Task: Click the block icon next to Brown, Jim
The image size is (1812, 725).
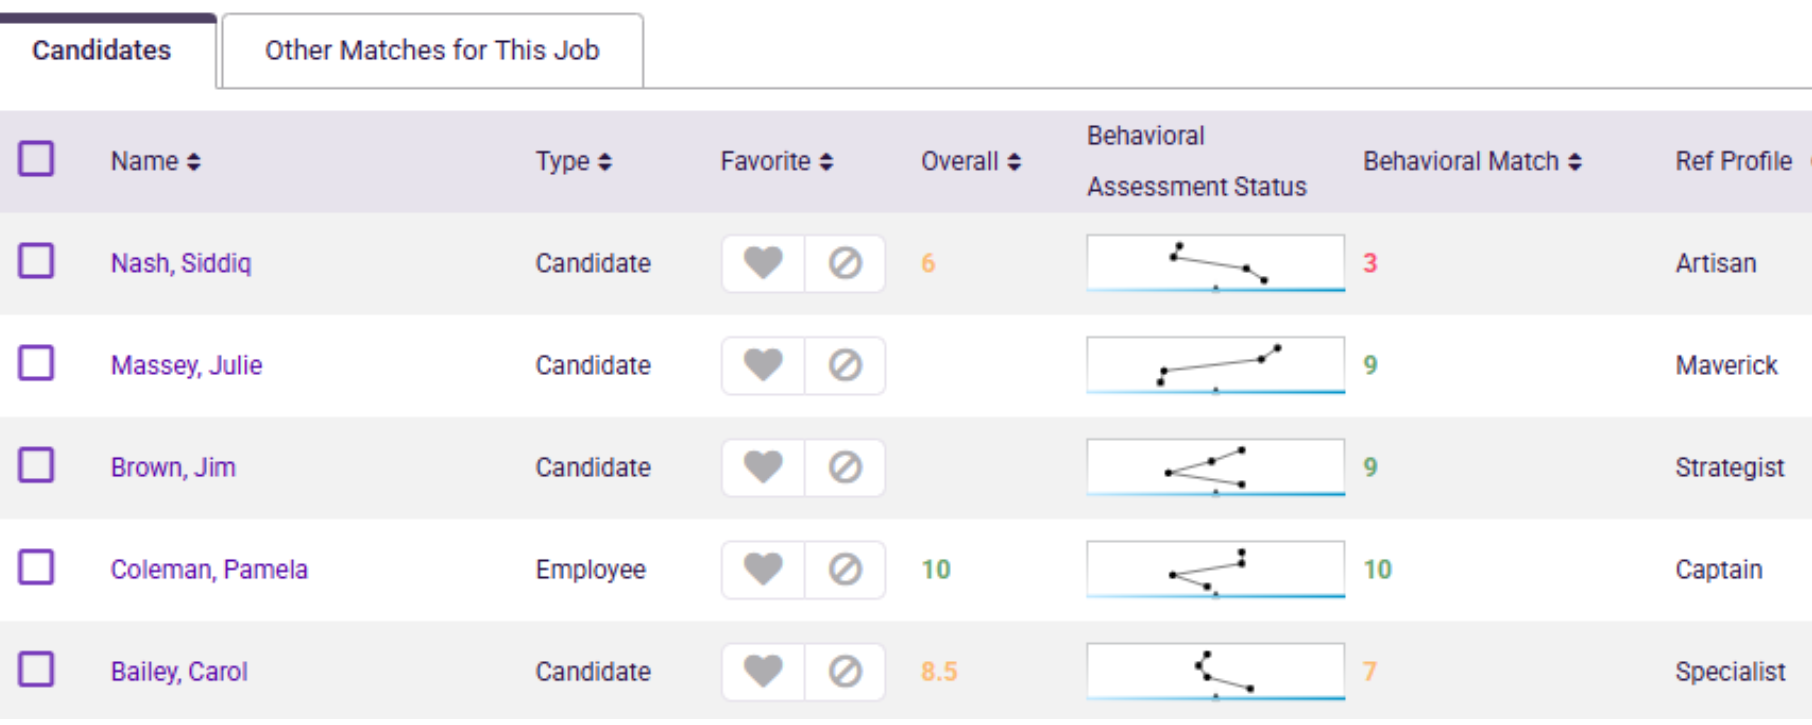Action: coord(845,466)
